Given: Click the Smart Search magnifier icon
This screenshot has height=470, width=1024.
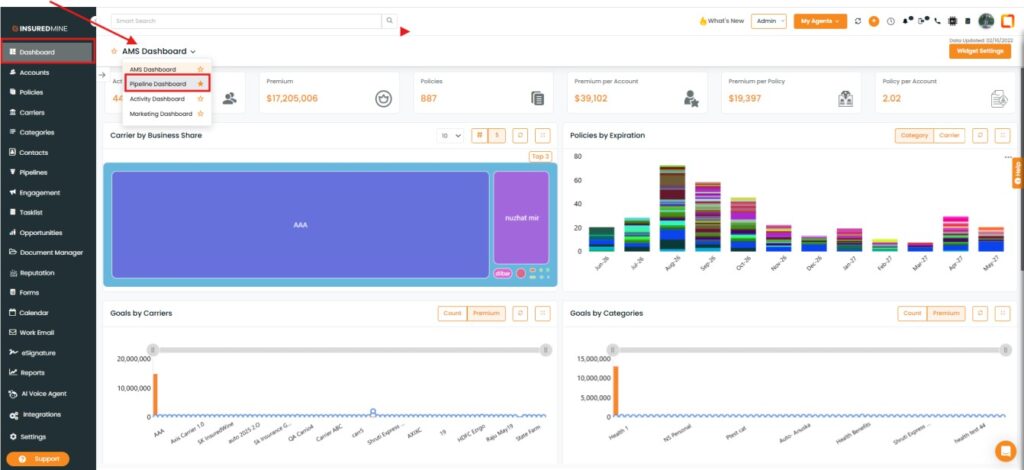Looking at the screenshot, I should (389, 21).
